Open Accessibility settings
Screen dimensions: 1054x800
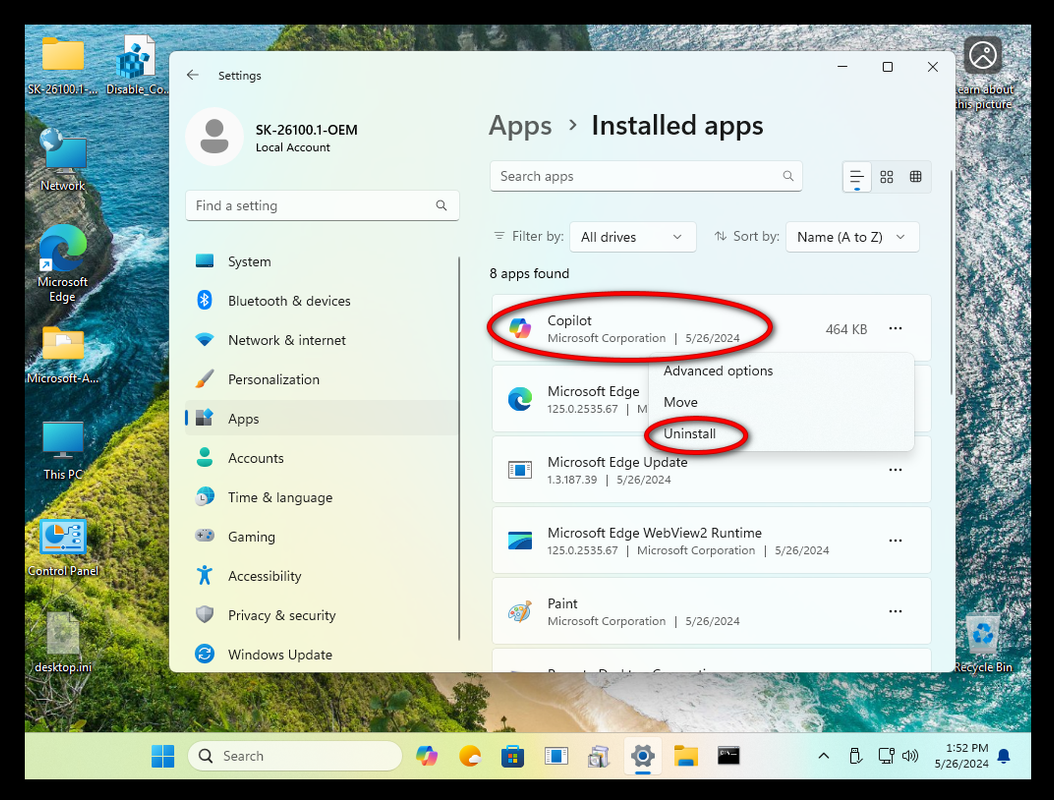[321, 576]
